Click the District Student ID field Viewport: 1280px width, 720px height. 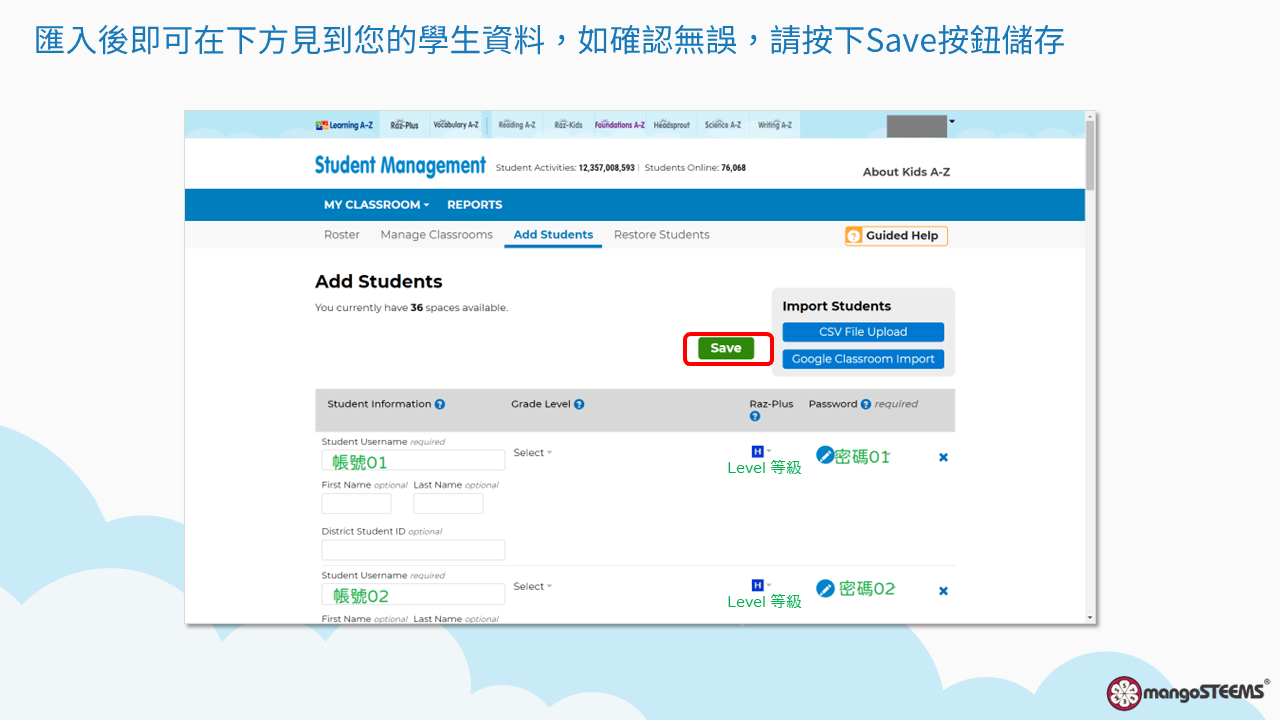413,550
